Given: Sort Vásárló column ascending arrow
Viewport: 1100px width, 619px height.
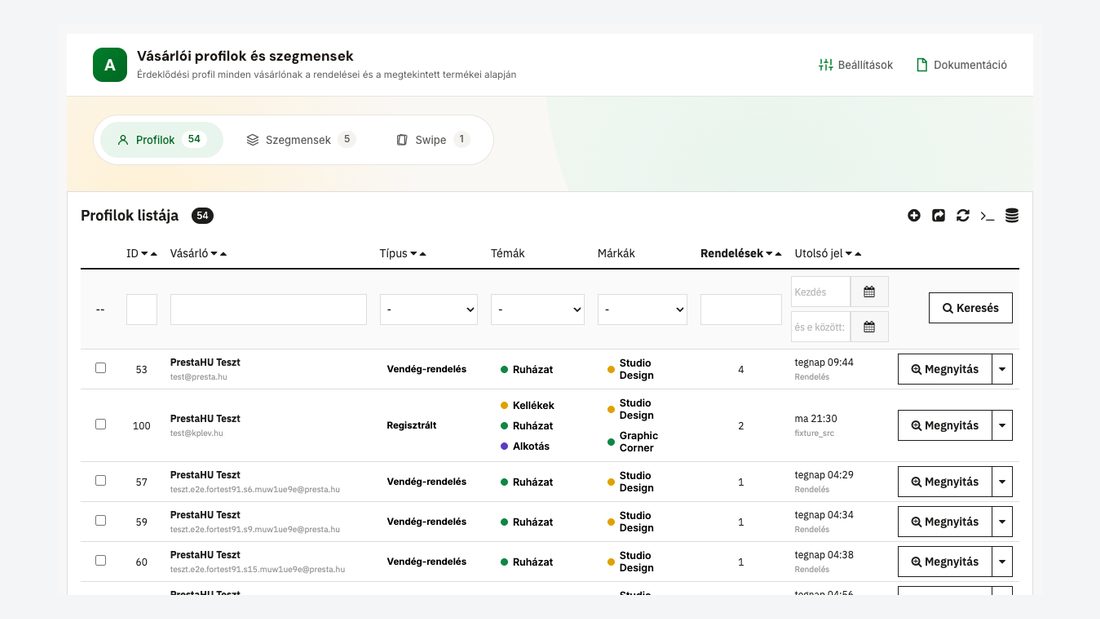Looking at the screenshot, I should pyautogui.click(x=223, y=254).
